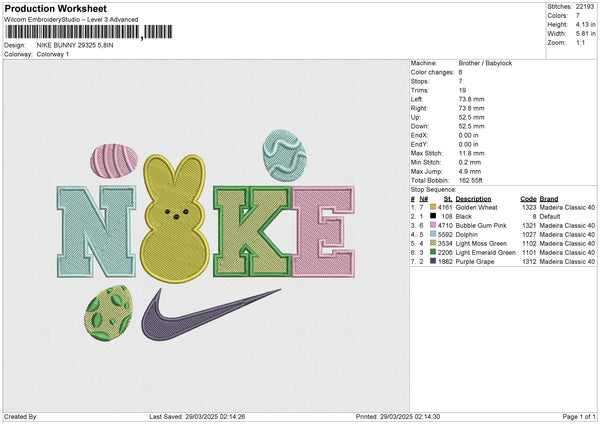
Task: Click the 'Production Worksheet' title
Action: tap(56, 8)
